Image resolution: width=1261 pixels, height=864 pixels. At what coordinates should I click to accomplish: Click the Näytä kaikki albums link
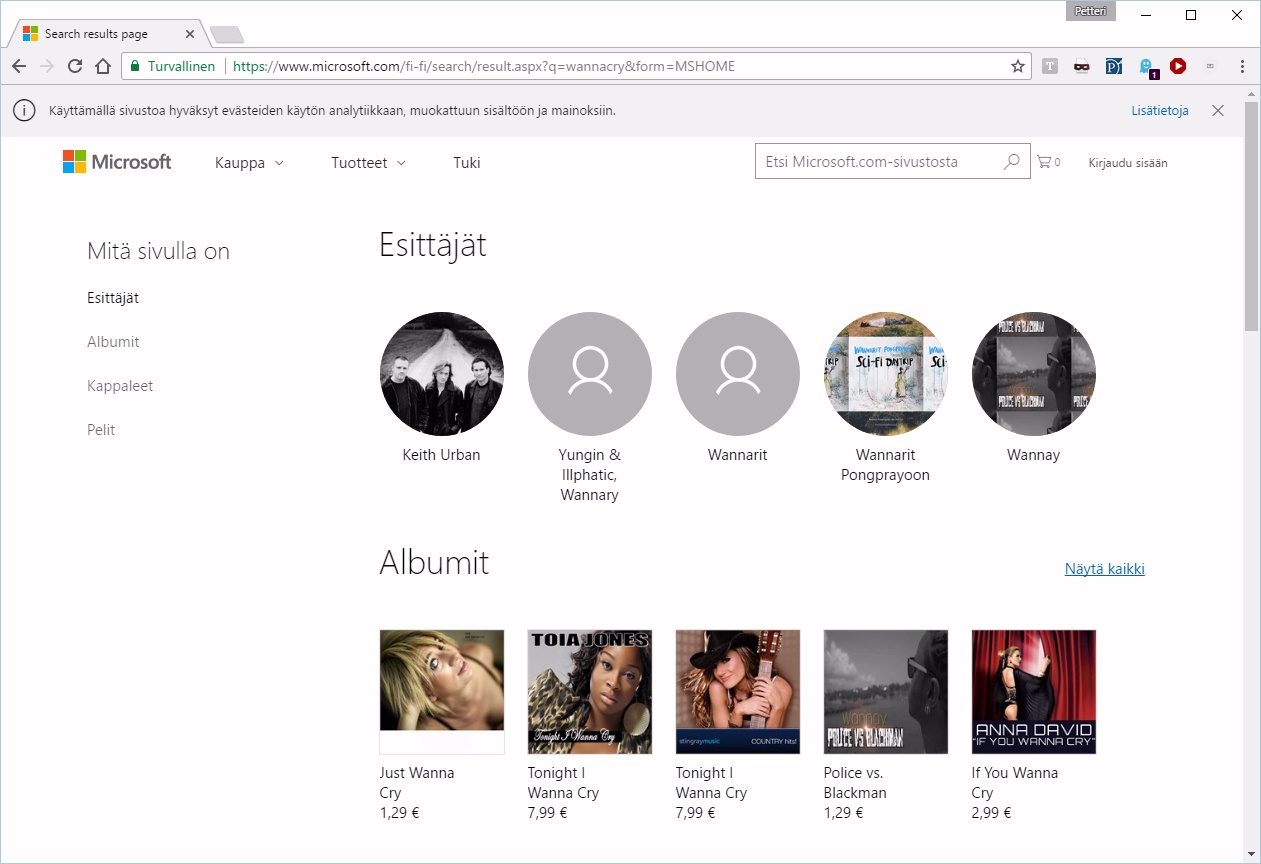click(1105, 569)
